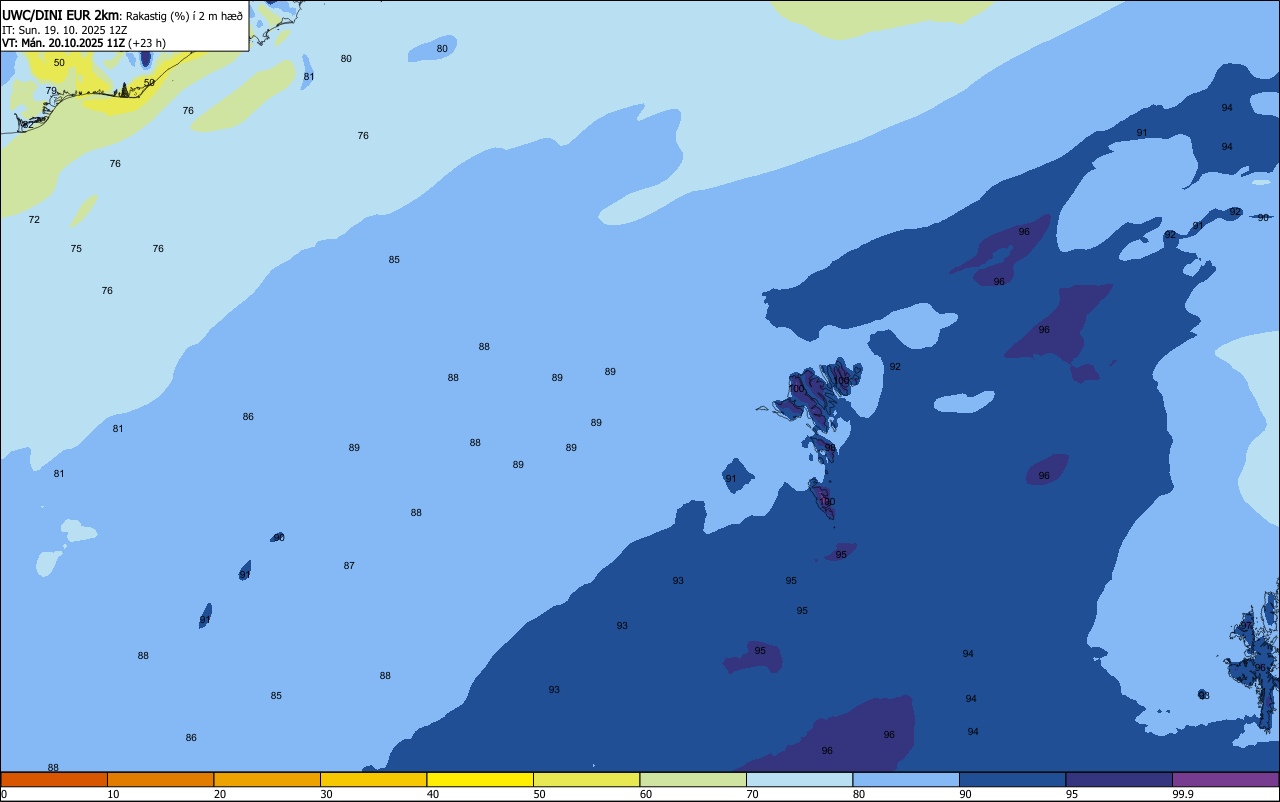Click the pale blue 70–80 legend swatch
This screenshot has height=802, width=1280.
pyautogui.click(x=799, y=779)
